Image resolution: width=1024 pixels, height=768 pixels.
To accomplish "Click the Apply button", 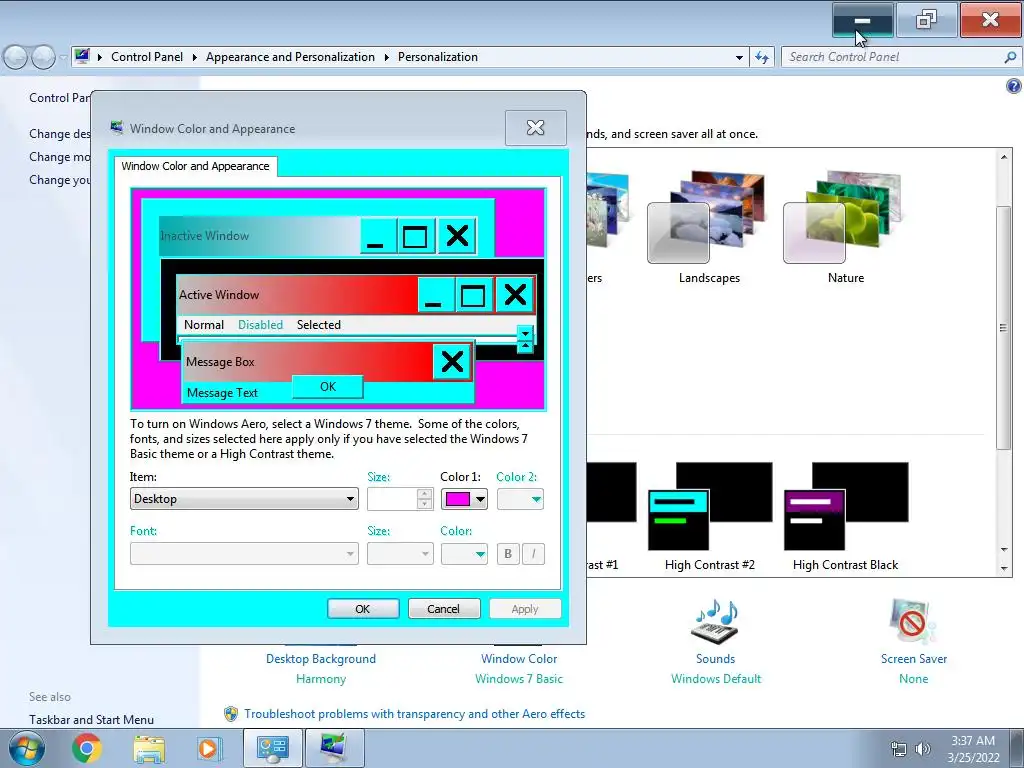I will tap(525, 609).
